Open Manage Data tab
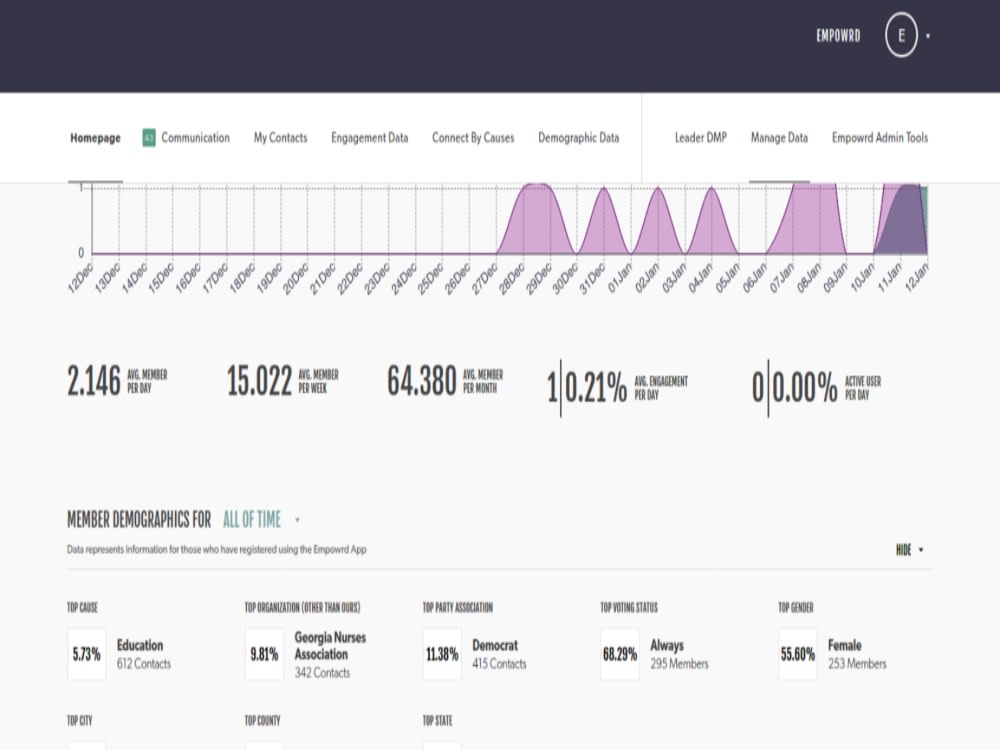This screenshot has height=750, width=1000. [x=779, y=138]
